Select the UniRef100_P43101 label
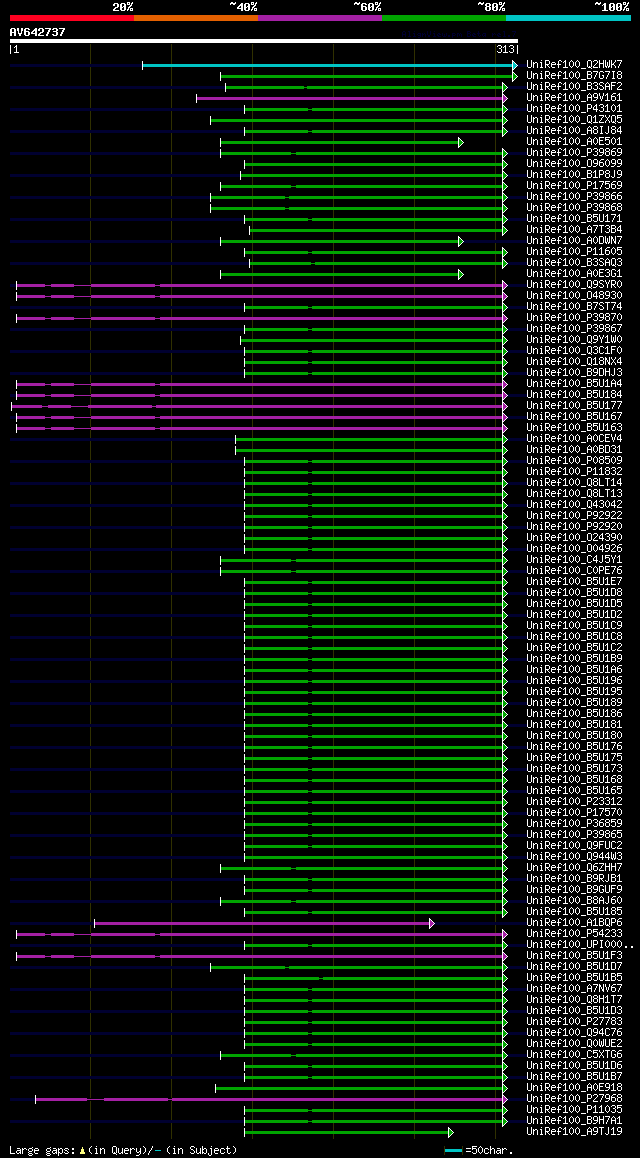Viewport: 640px width, 1158px height. [574, 109]
